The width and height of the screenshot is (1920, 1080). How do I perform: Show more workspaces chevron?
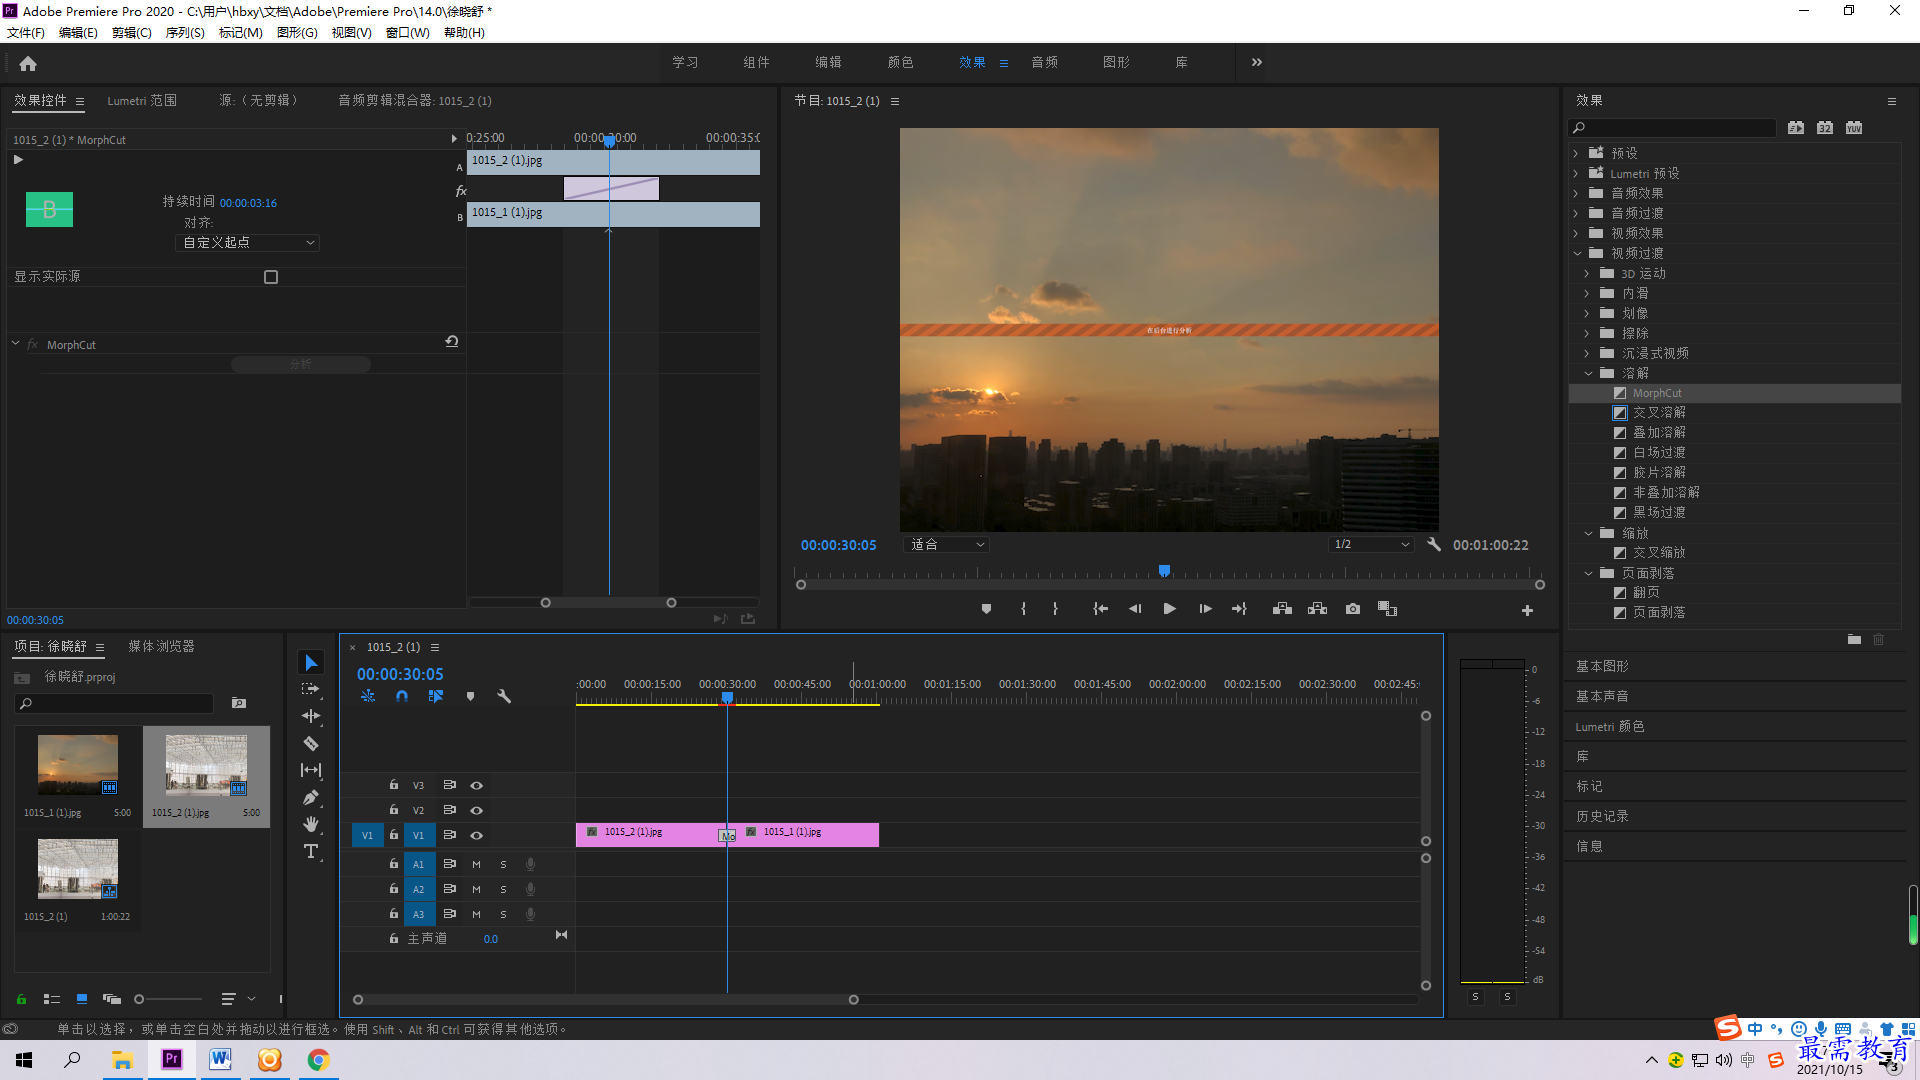(x=1257, y=62)
